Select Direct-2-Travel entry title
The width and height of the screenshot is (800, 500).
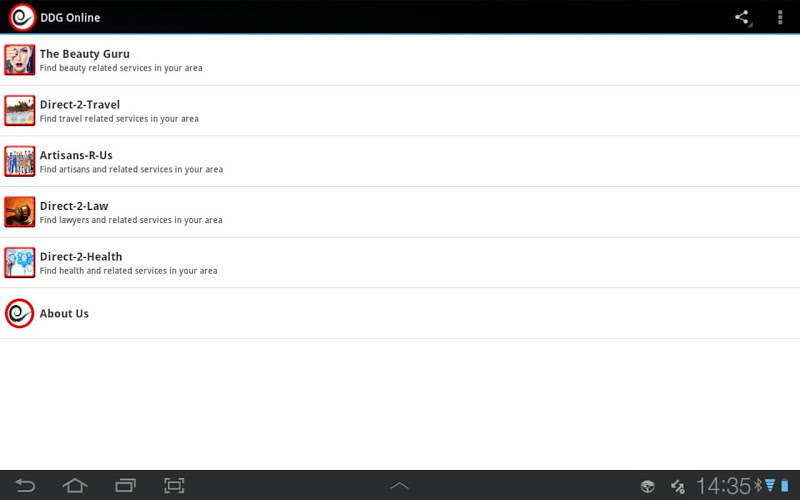(x=80, y=104)
